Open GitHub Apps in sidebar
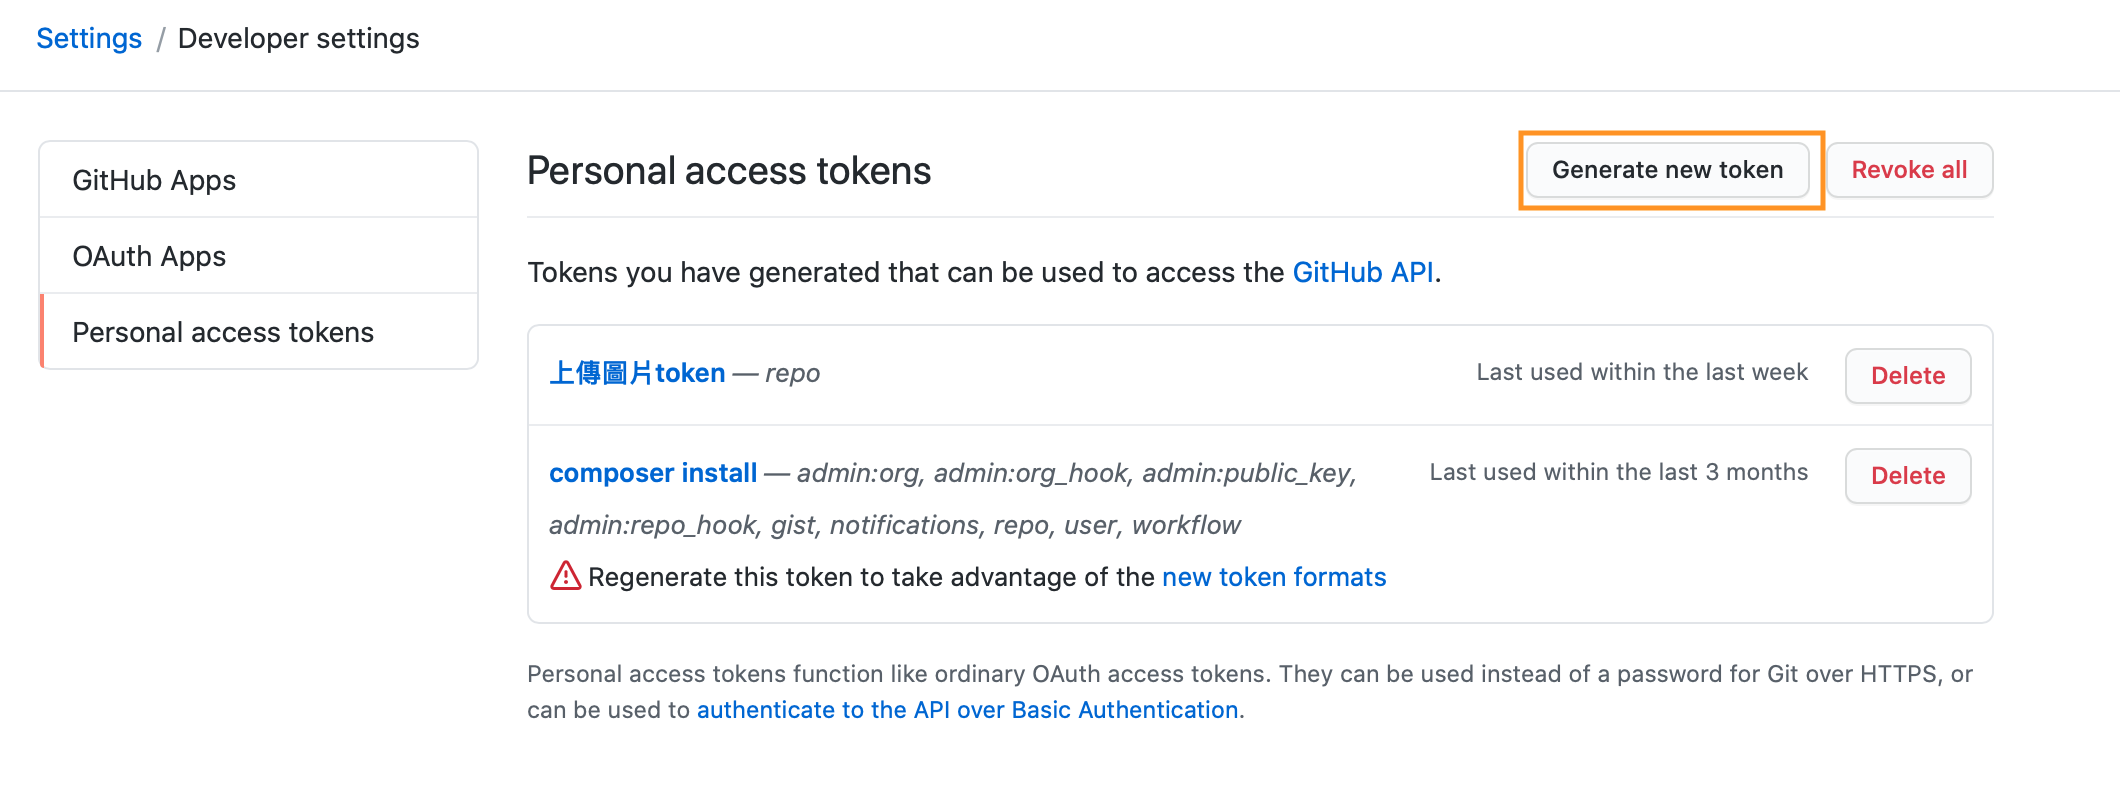This screenshot has width=2120, height=794. click(x=259, y=180)
